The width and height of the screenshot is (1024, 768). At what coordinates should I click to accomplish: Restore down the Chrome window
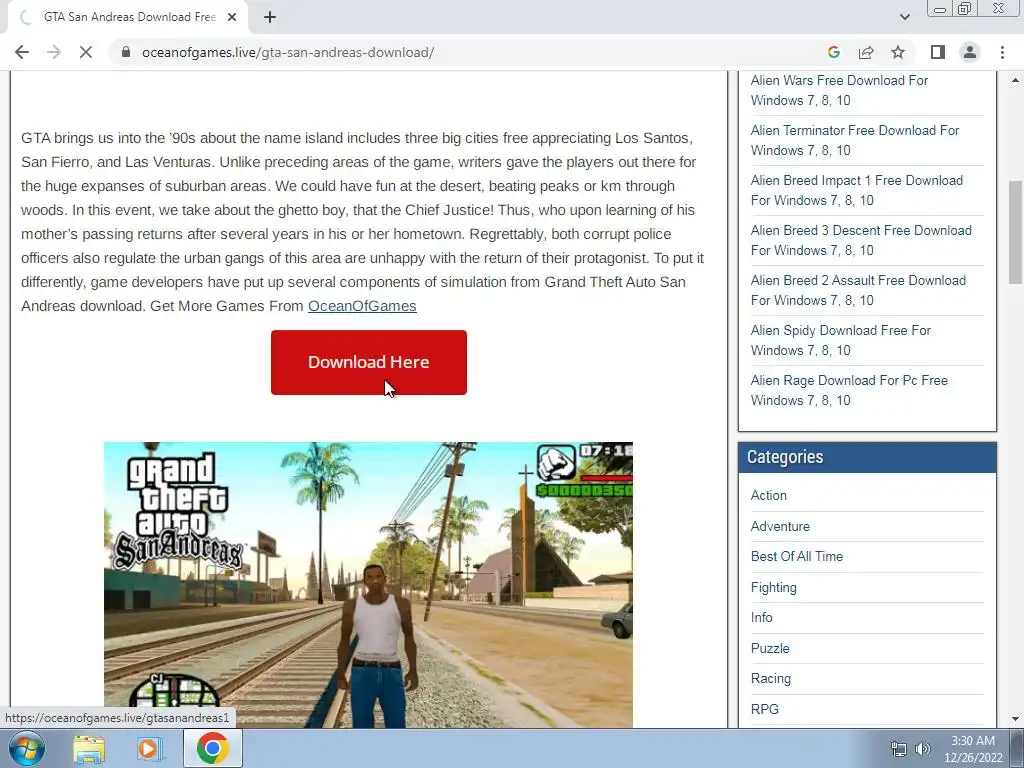tap(964, 9)
